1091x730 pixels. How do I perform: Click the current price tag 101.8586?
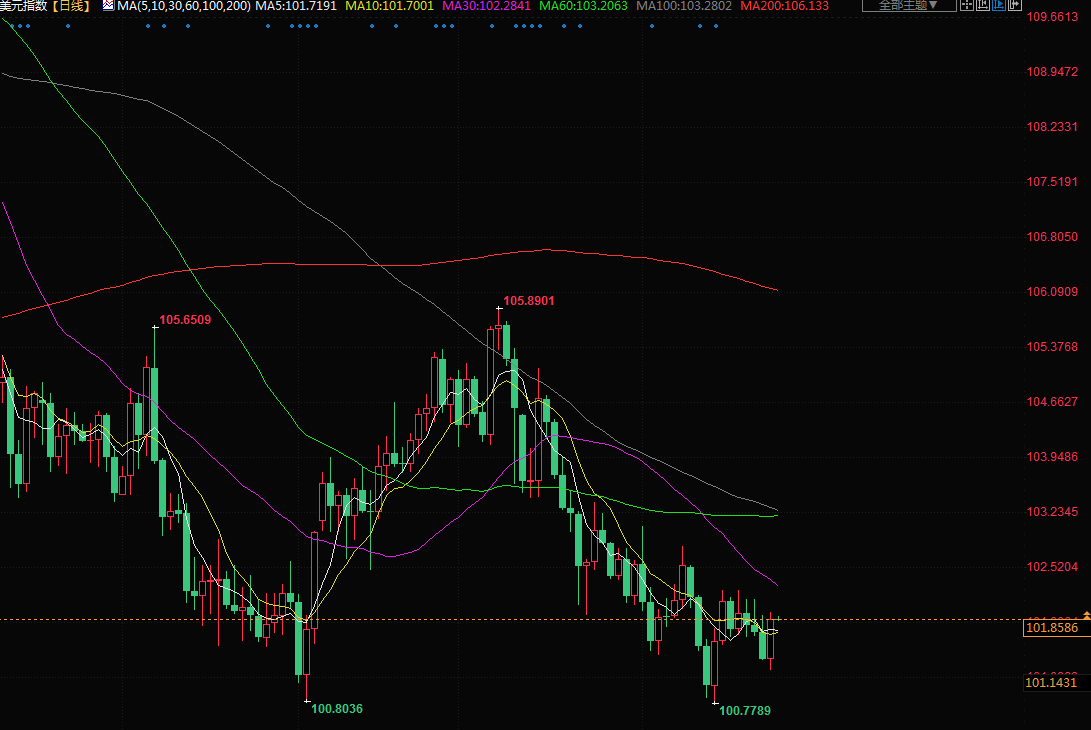click(1051, 628)
